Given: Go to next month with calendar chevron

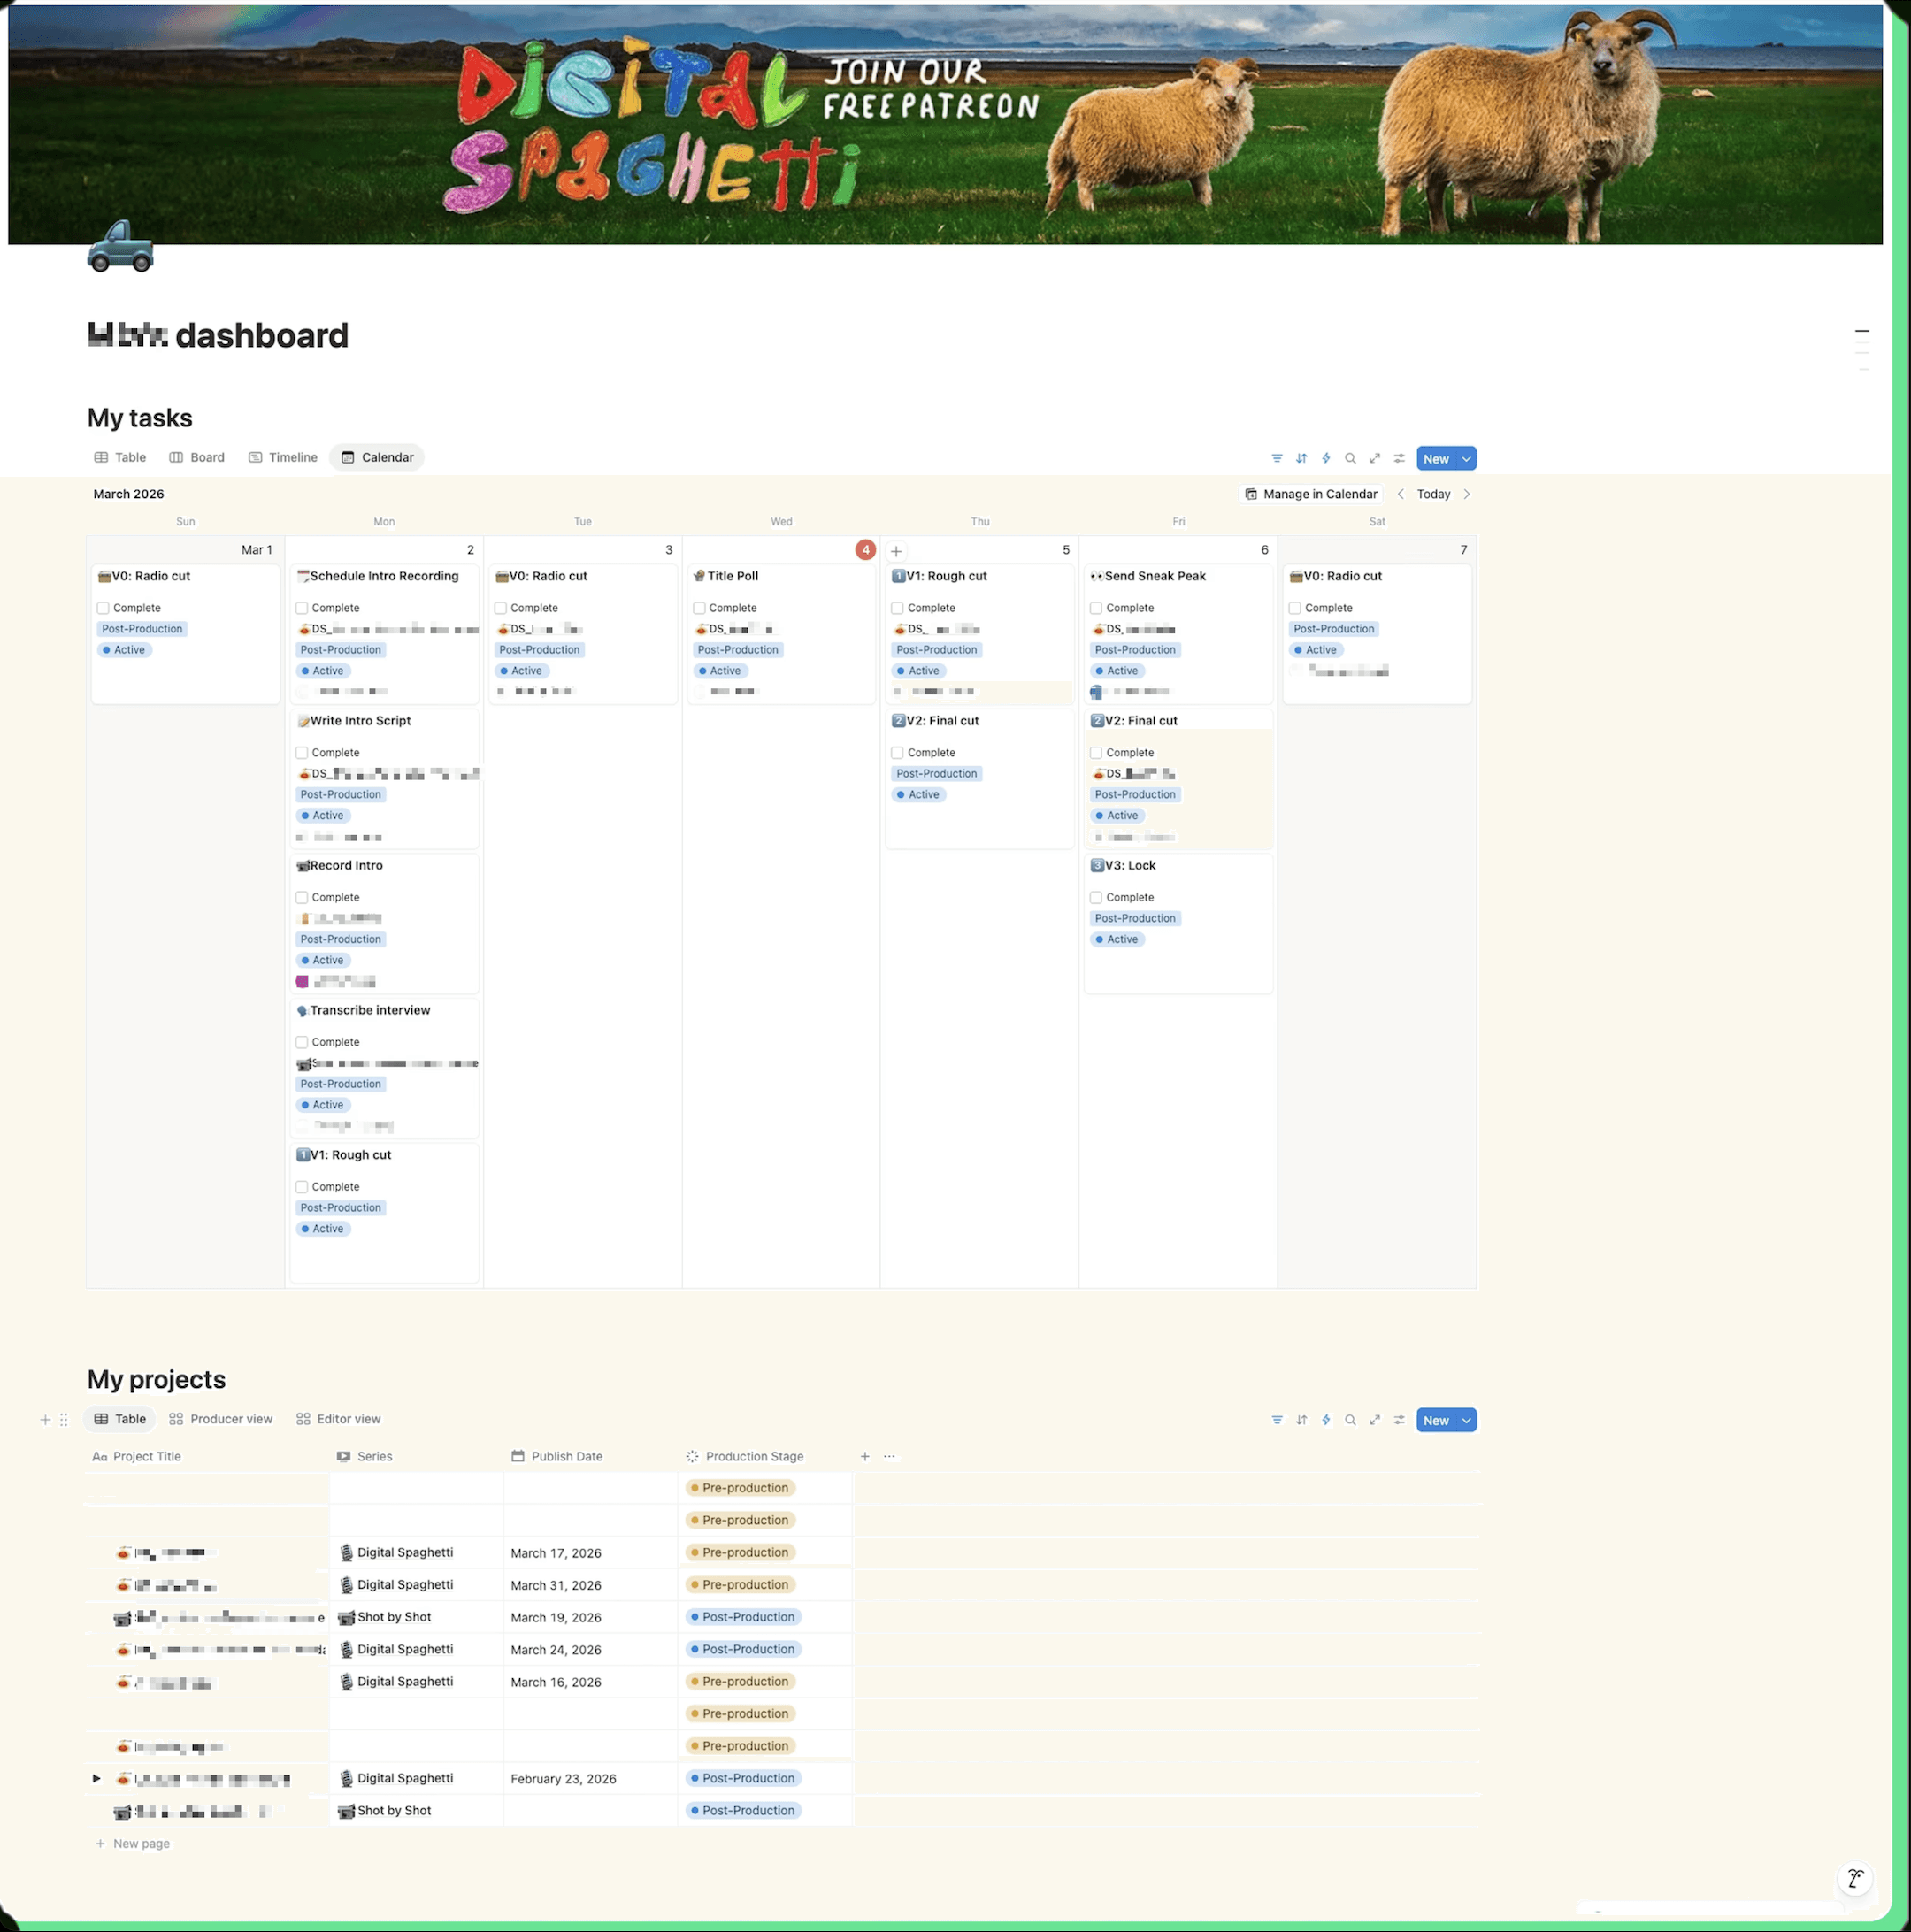Looking at the screenshot, I should click(x=1467, y=494).
